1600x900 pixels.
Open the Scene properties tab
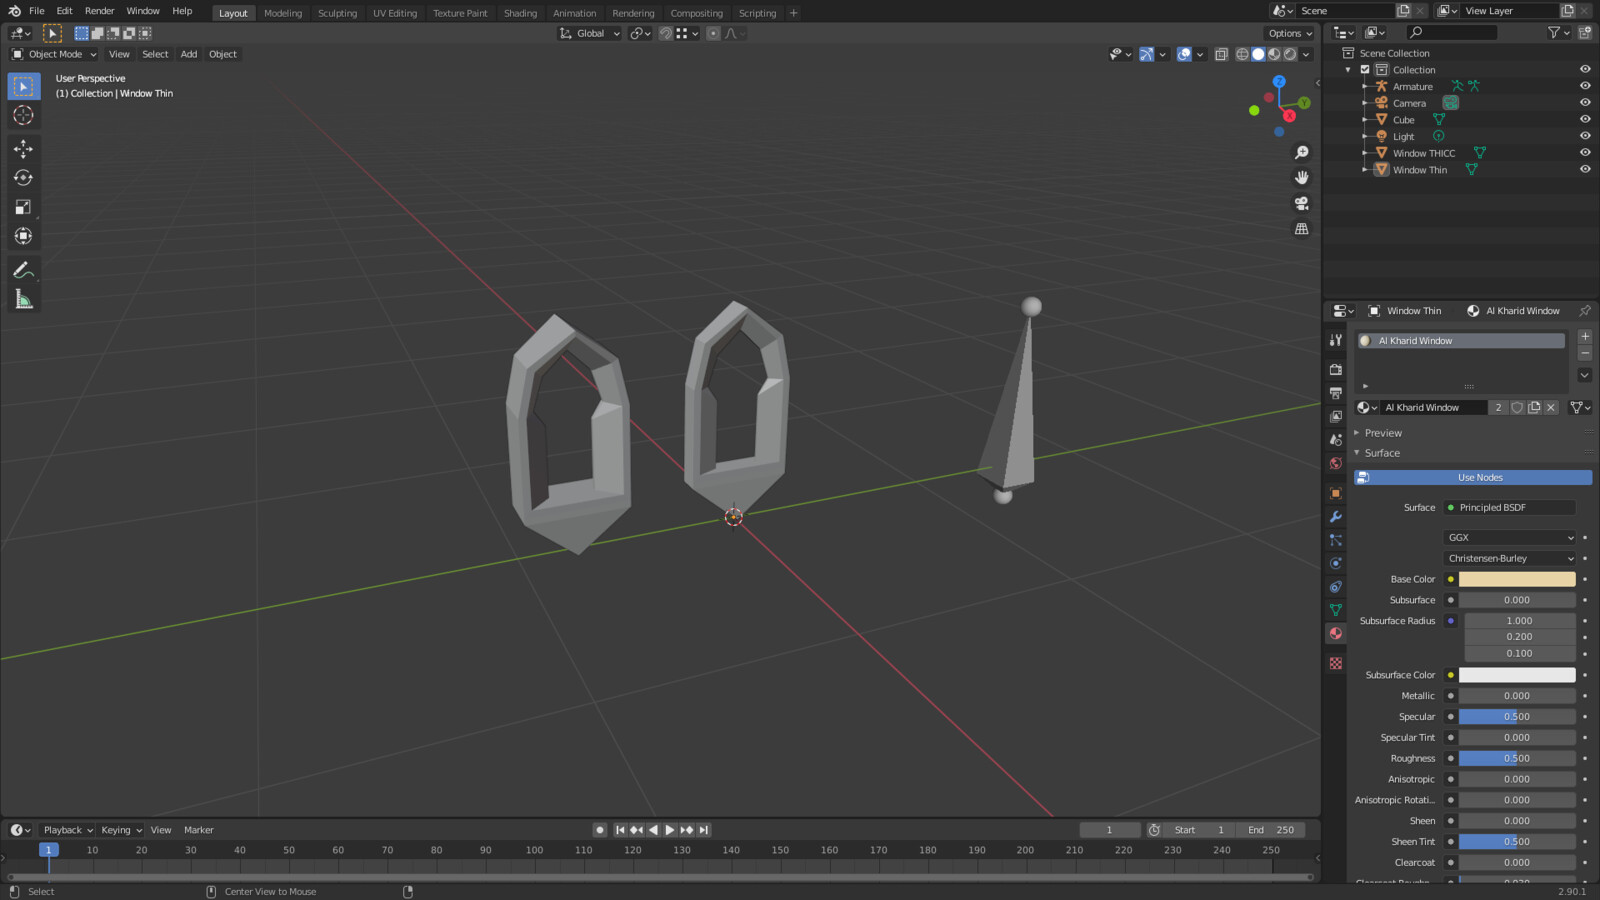click(x=1336, y=440)
